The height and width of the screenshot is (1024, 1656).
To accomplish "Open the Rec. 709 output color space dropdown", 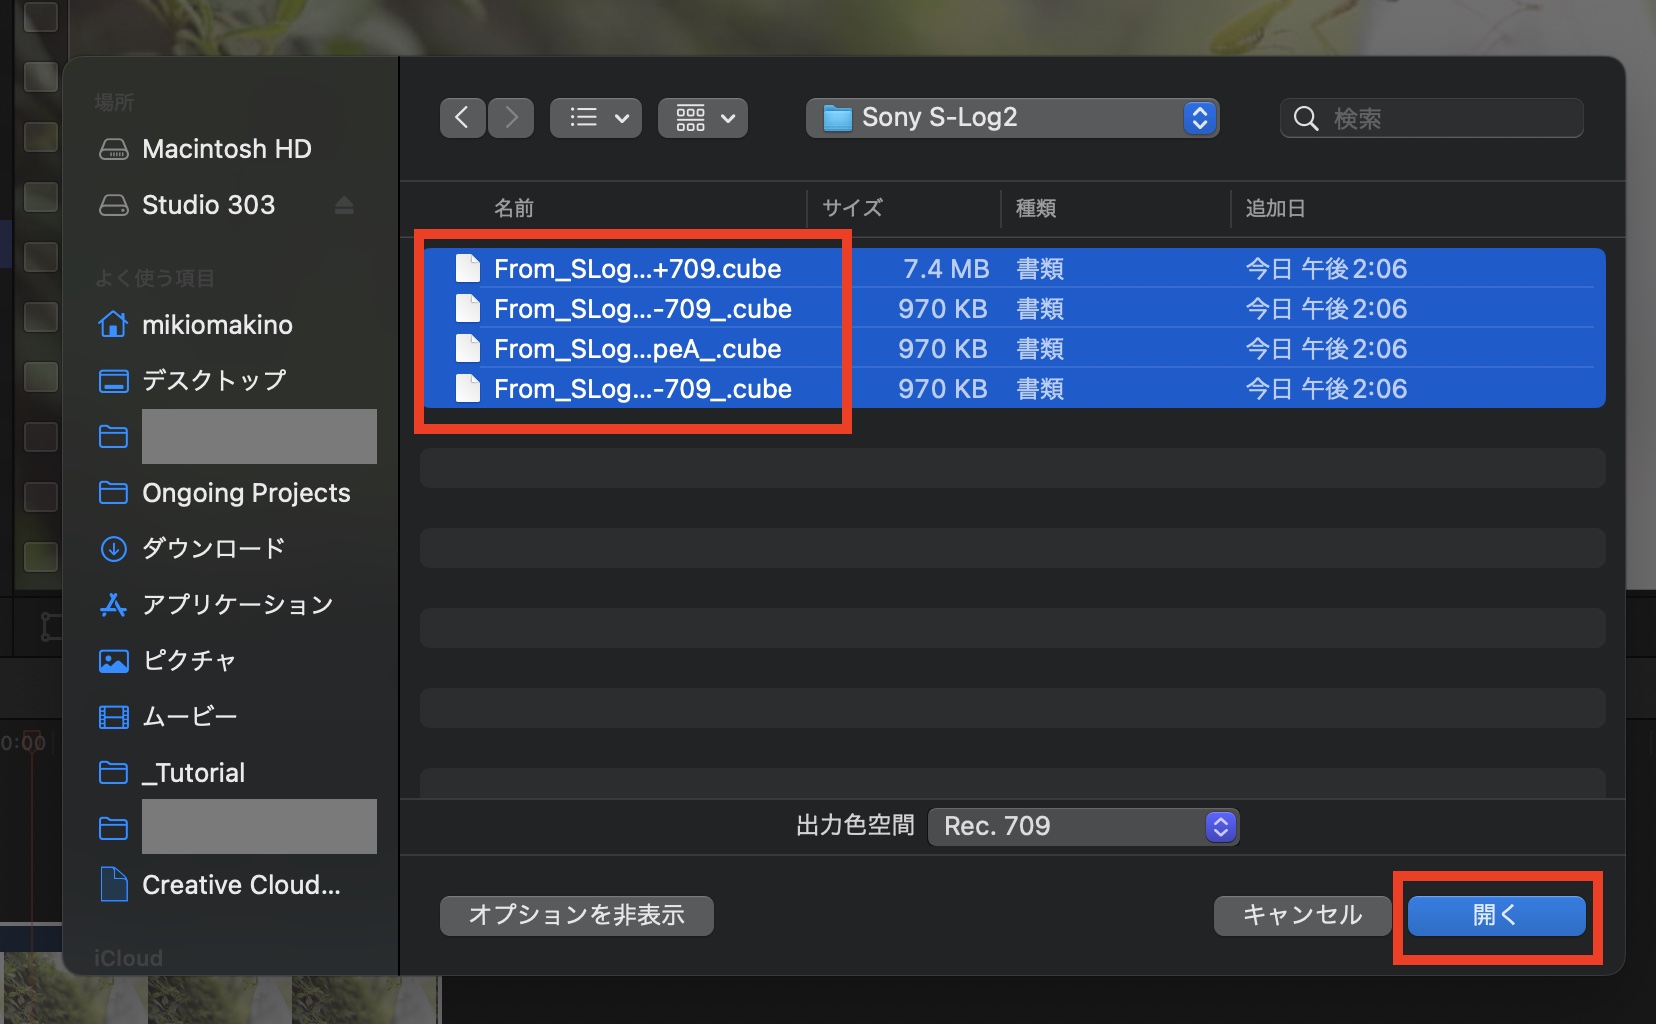I will pos(1083,826).
